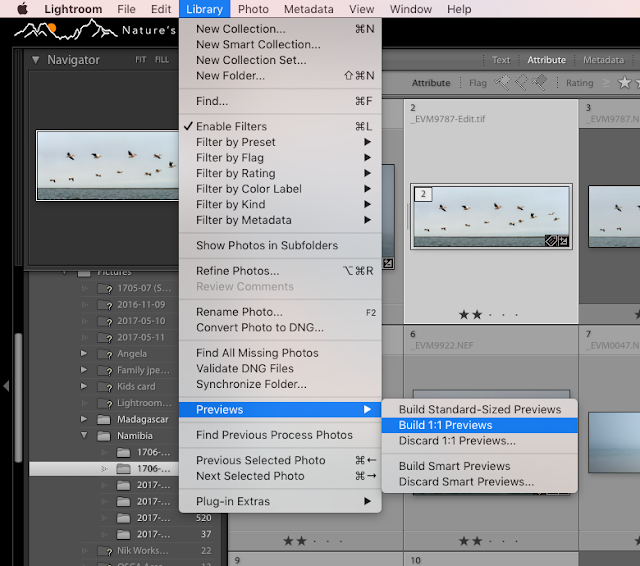The width and height of the screenshot is (640, 566).
Task: Switch to Metadata filter bar tab
Action: click(603, 60)
